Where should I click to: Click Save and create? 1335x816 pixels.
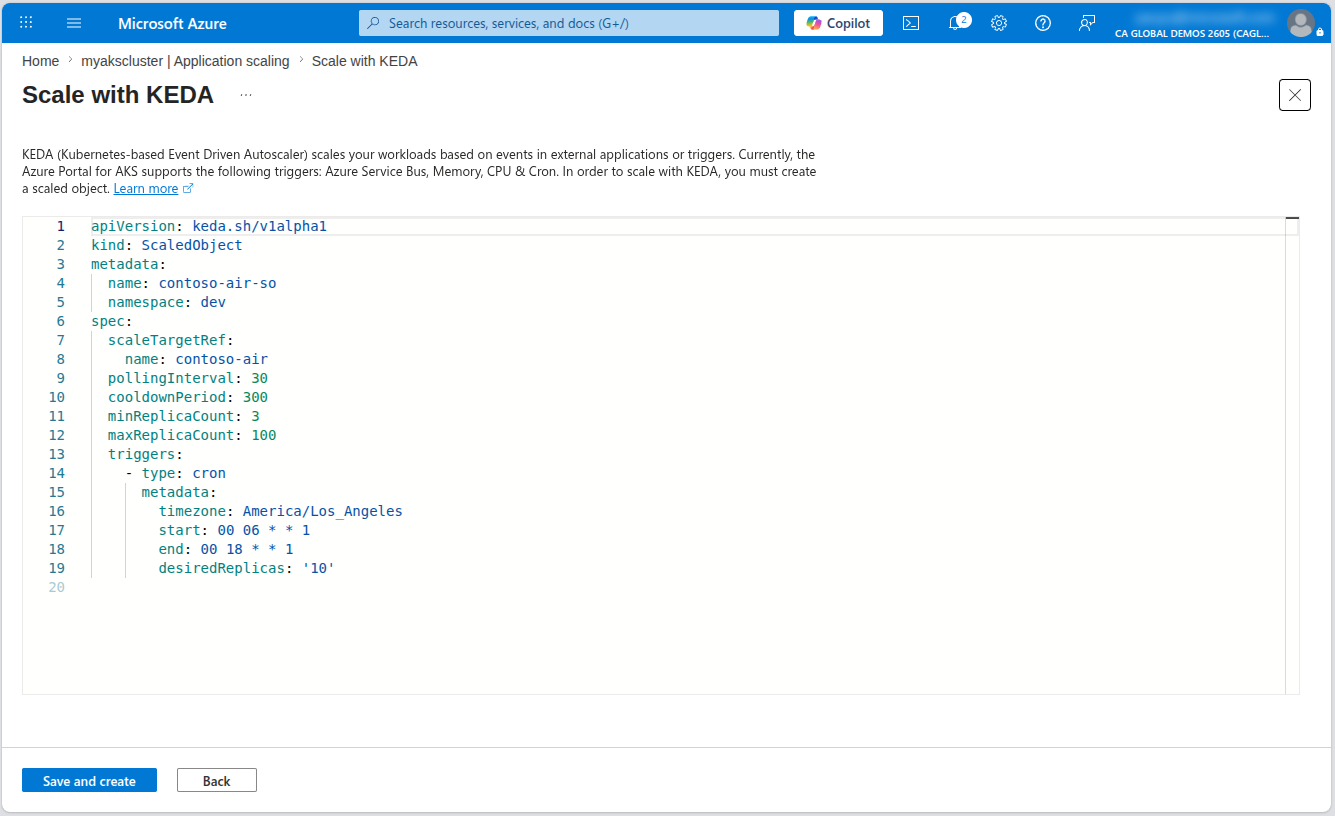[x=89, y=781]
